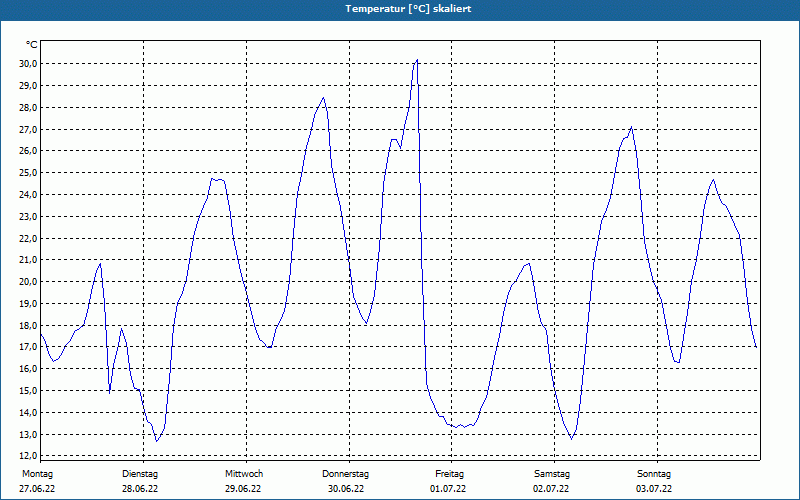Click the Mittwoch day label
This screenshot has height=500, width=800.
[244, 474]
